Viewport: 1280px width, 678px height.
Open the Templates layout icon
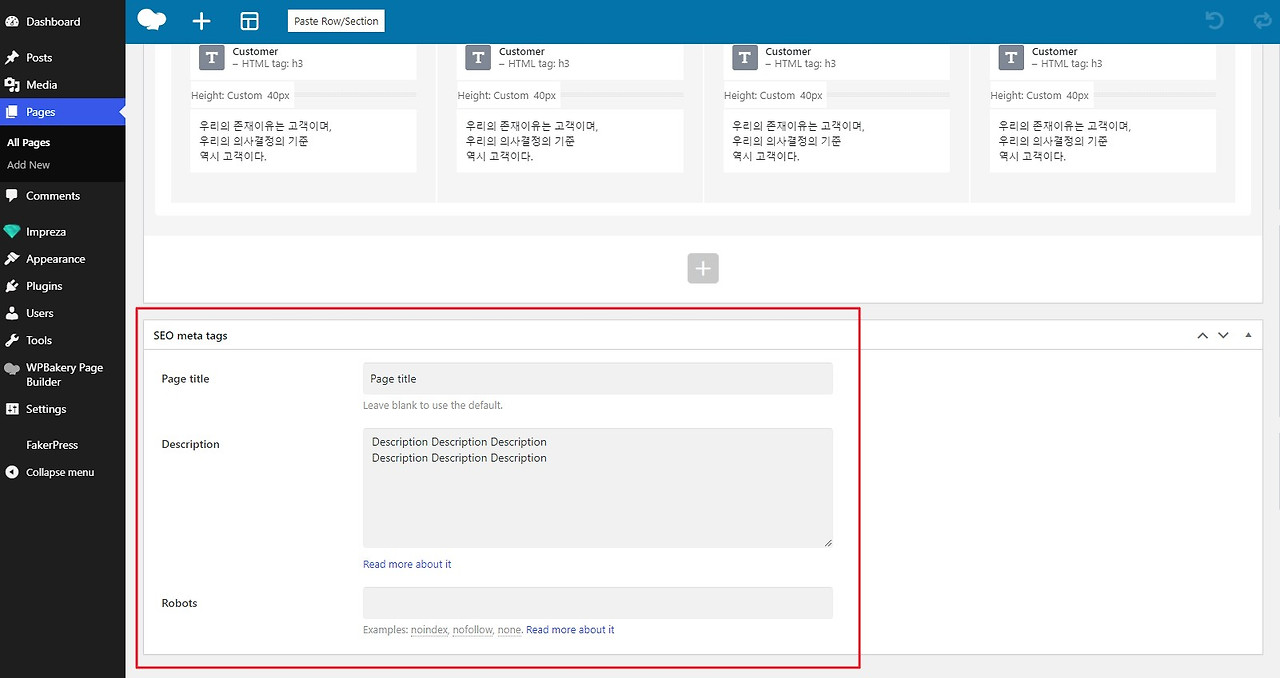point(249,21)
